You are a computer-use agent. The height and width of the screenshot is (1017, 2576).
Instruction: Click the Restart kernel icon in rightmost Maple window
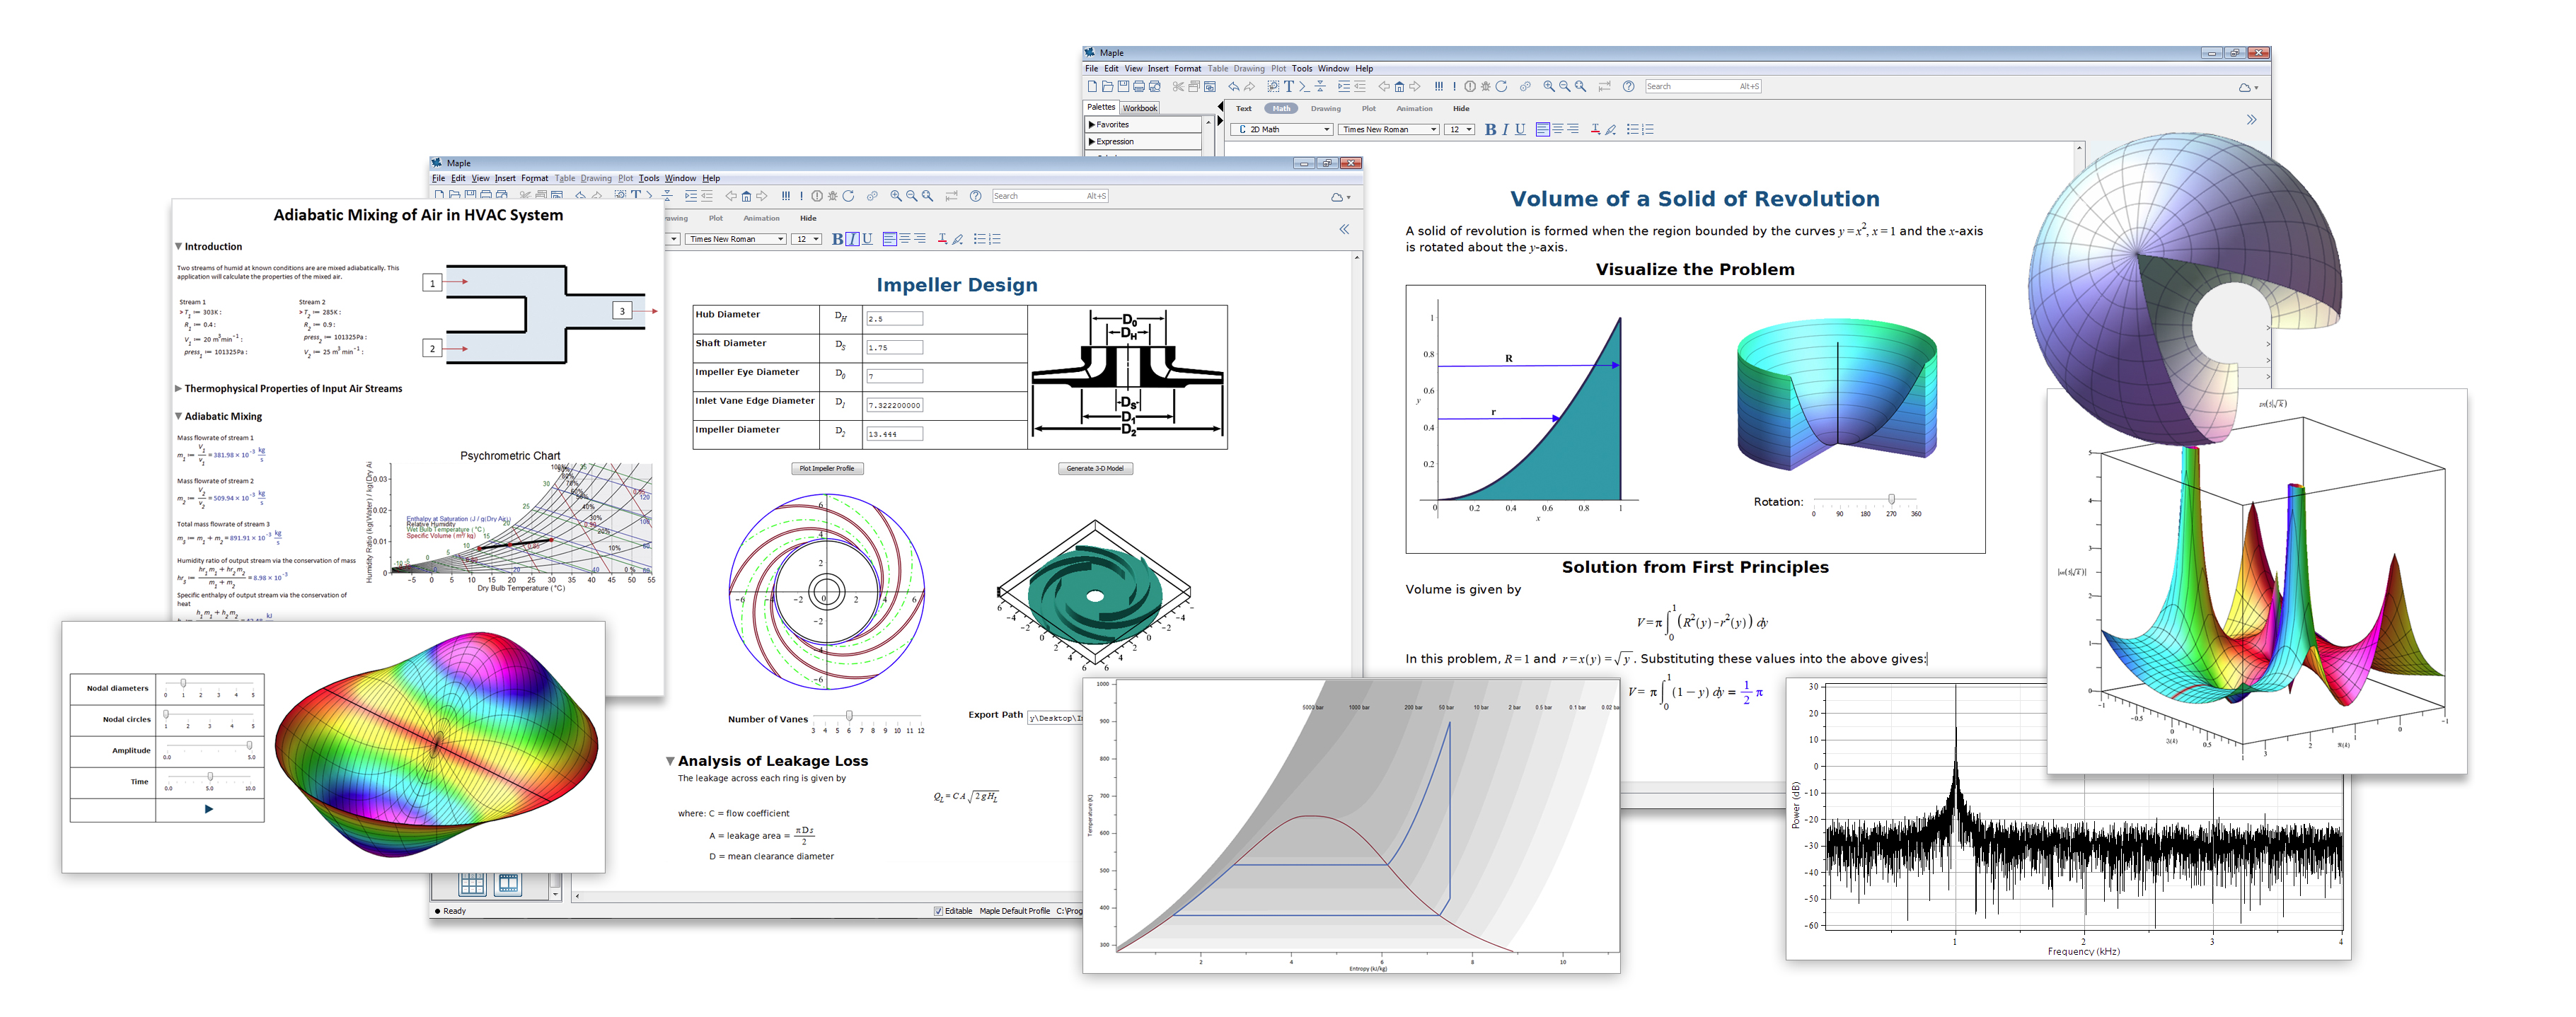tap(1501, 86)
